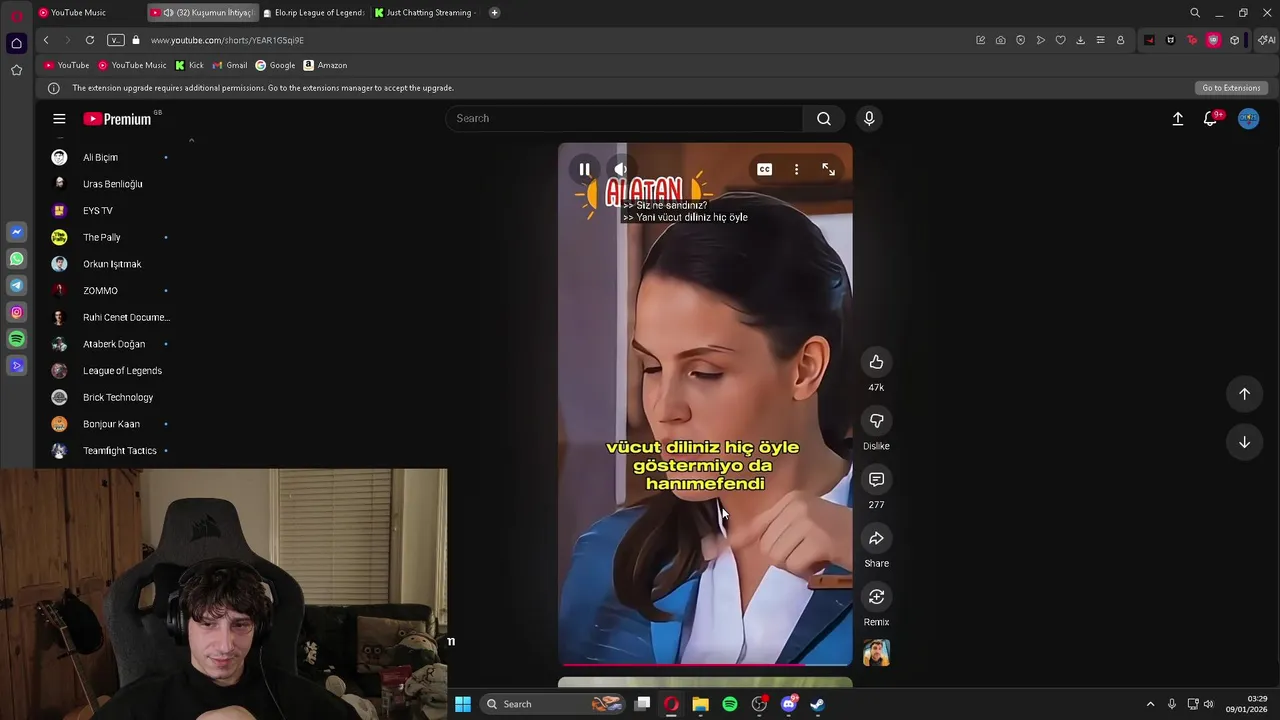Open Windows Start menu
The width and height of the screenshot is (1280, 720).
(463, 704)
